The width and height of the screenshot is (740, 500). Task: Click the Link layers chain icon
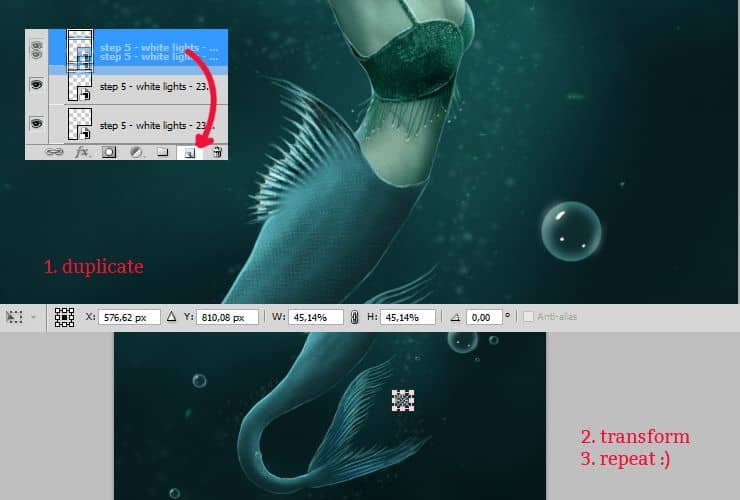54,152
